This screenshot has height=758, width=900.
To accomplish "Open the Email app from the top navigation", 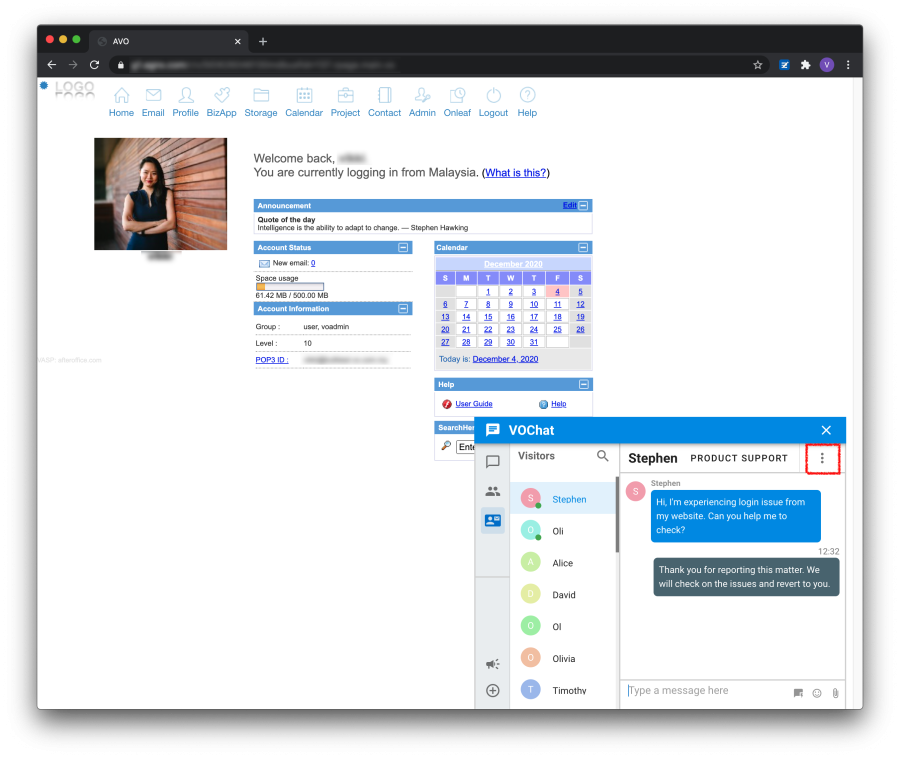I will [x=153, y=100].
